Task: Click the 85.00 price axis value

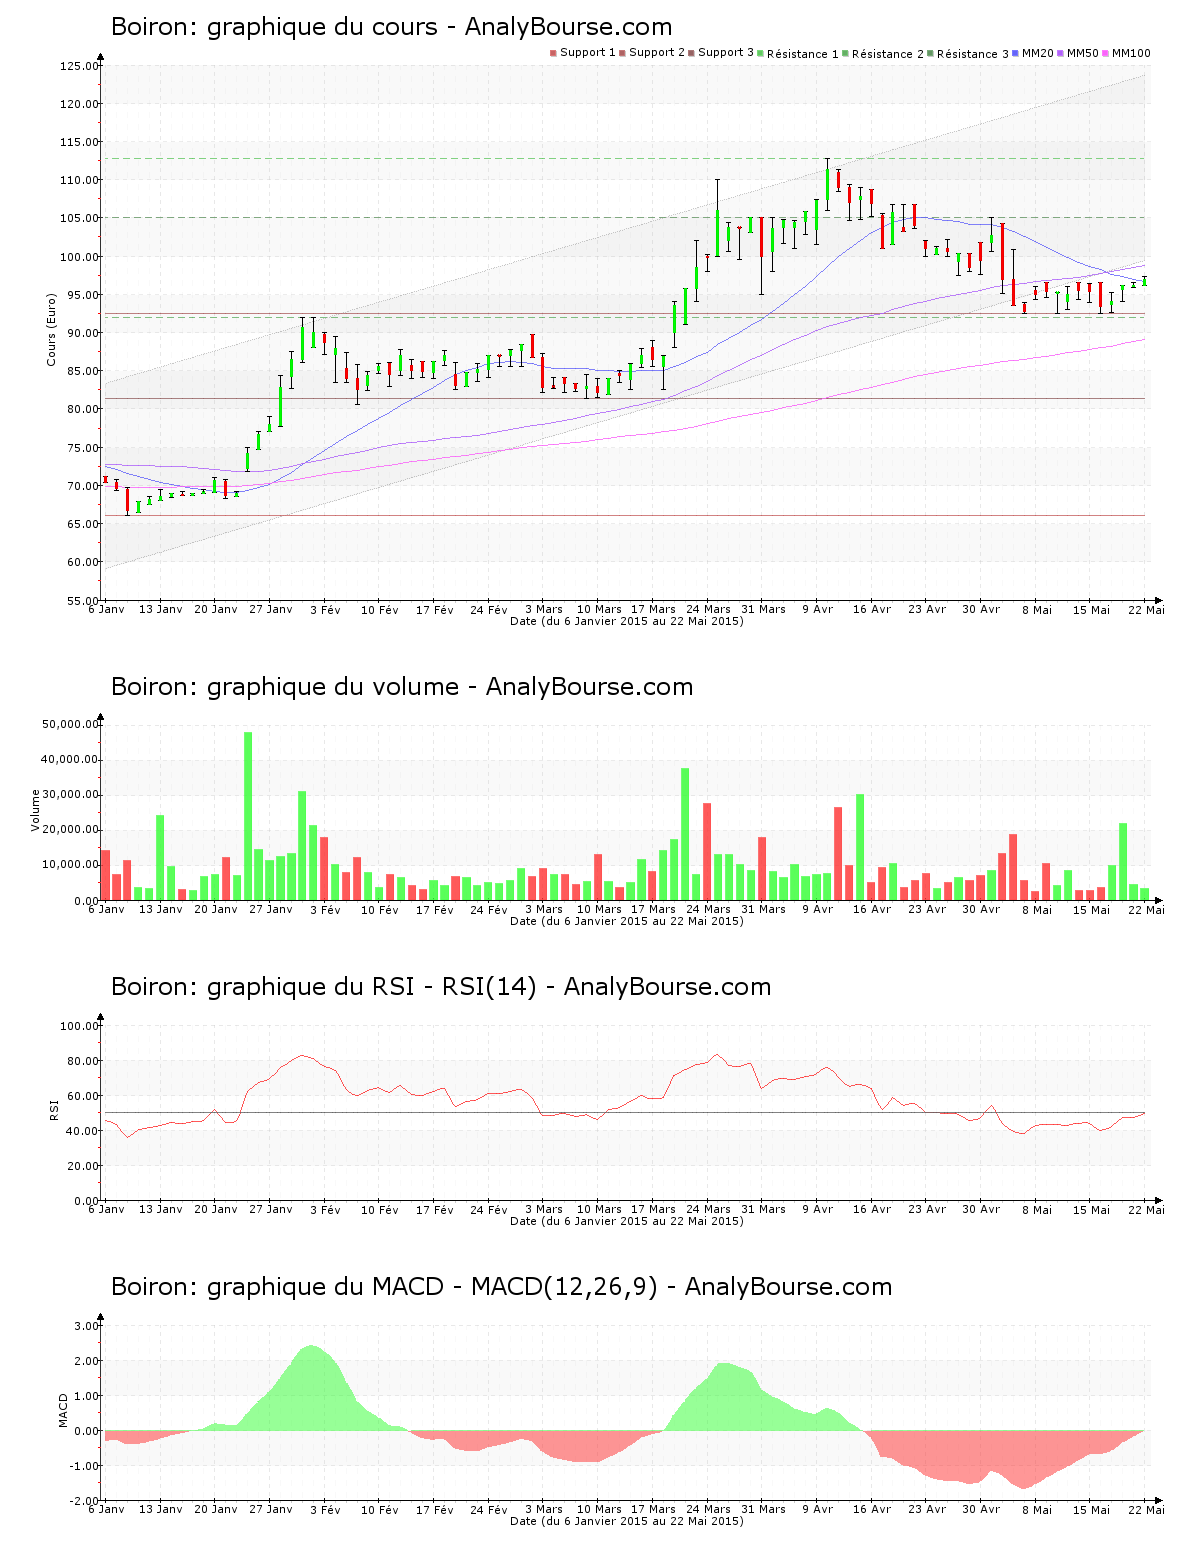Action: tap(82, 371)
